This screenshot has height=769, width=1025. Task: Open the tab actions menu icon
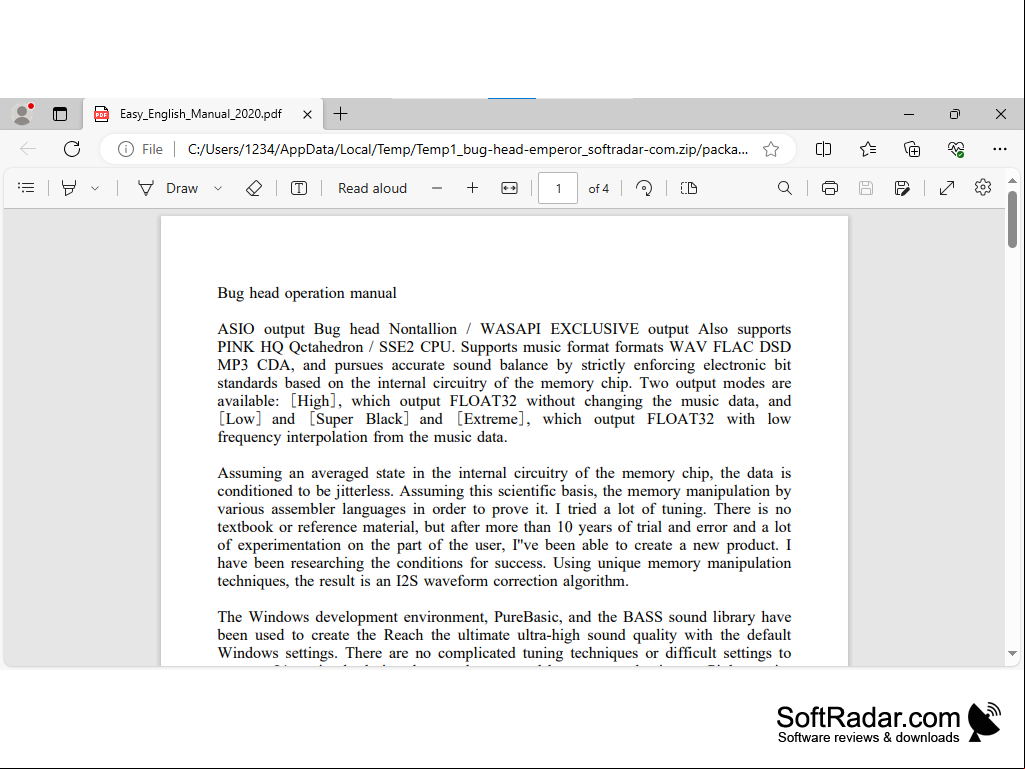(60, 114)
